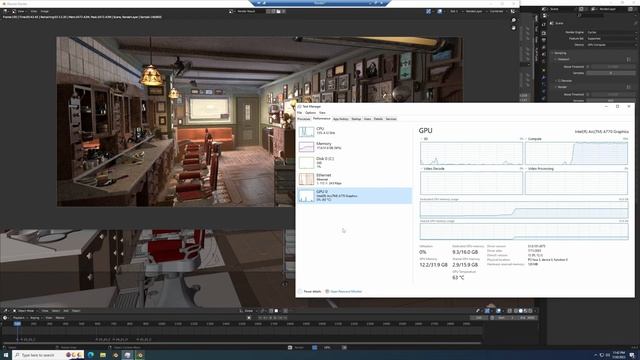
Task: Collapse the Viewport sampling subpanel
Action: click(x=562, y=59)
